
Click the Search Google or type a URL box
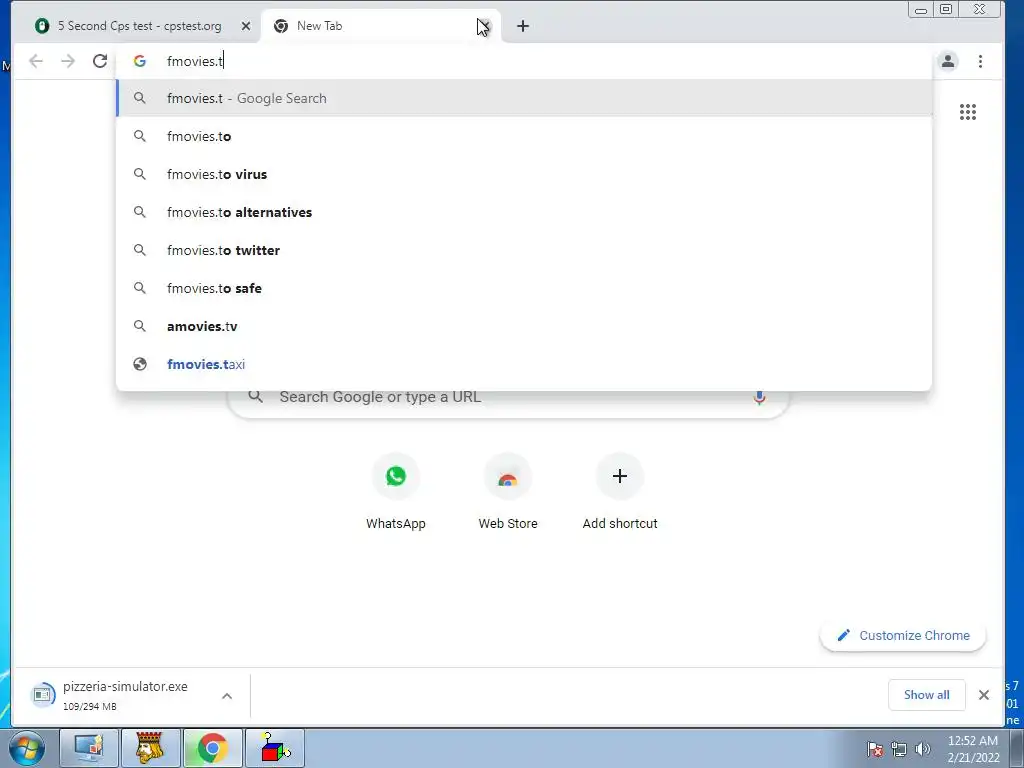508,397
